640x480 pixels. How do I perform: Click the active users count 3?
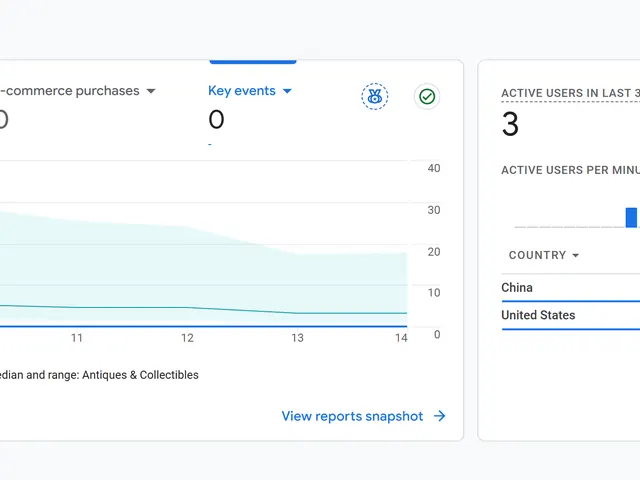coord(510,124)
